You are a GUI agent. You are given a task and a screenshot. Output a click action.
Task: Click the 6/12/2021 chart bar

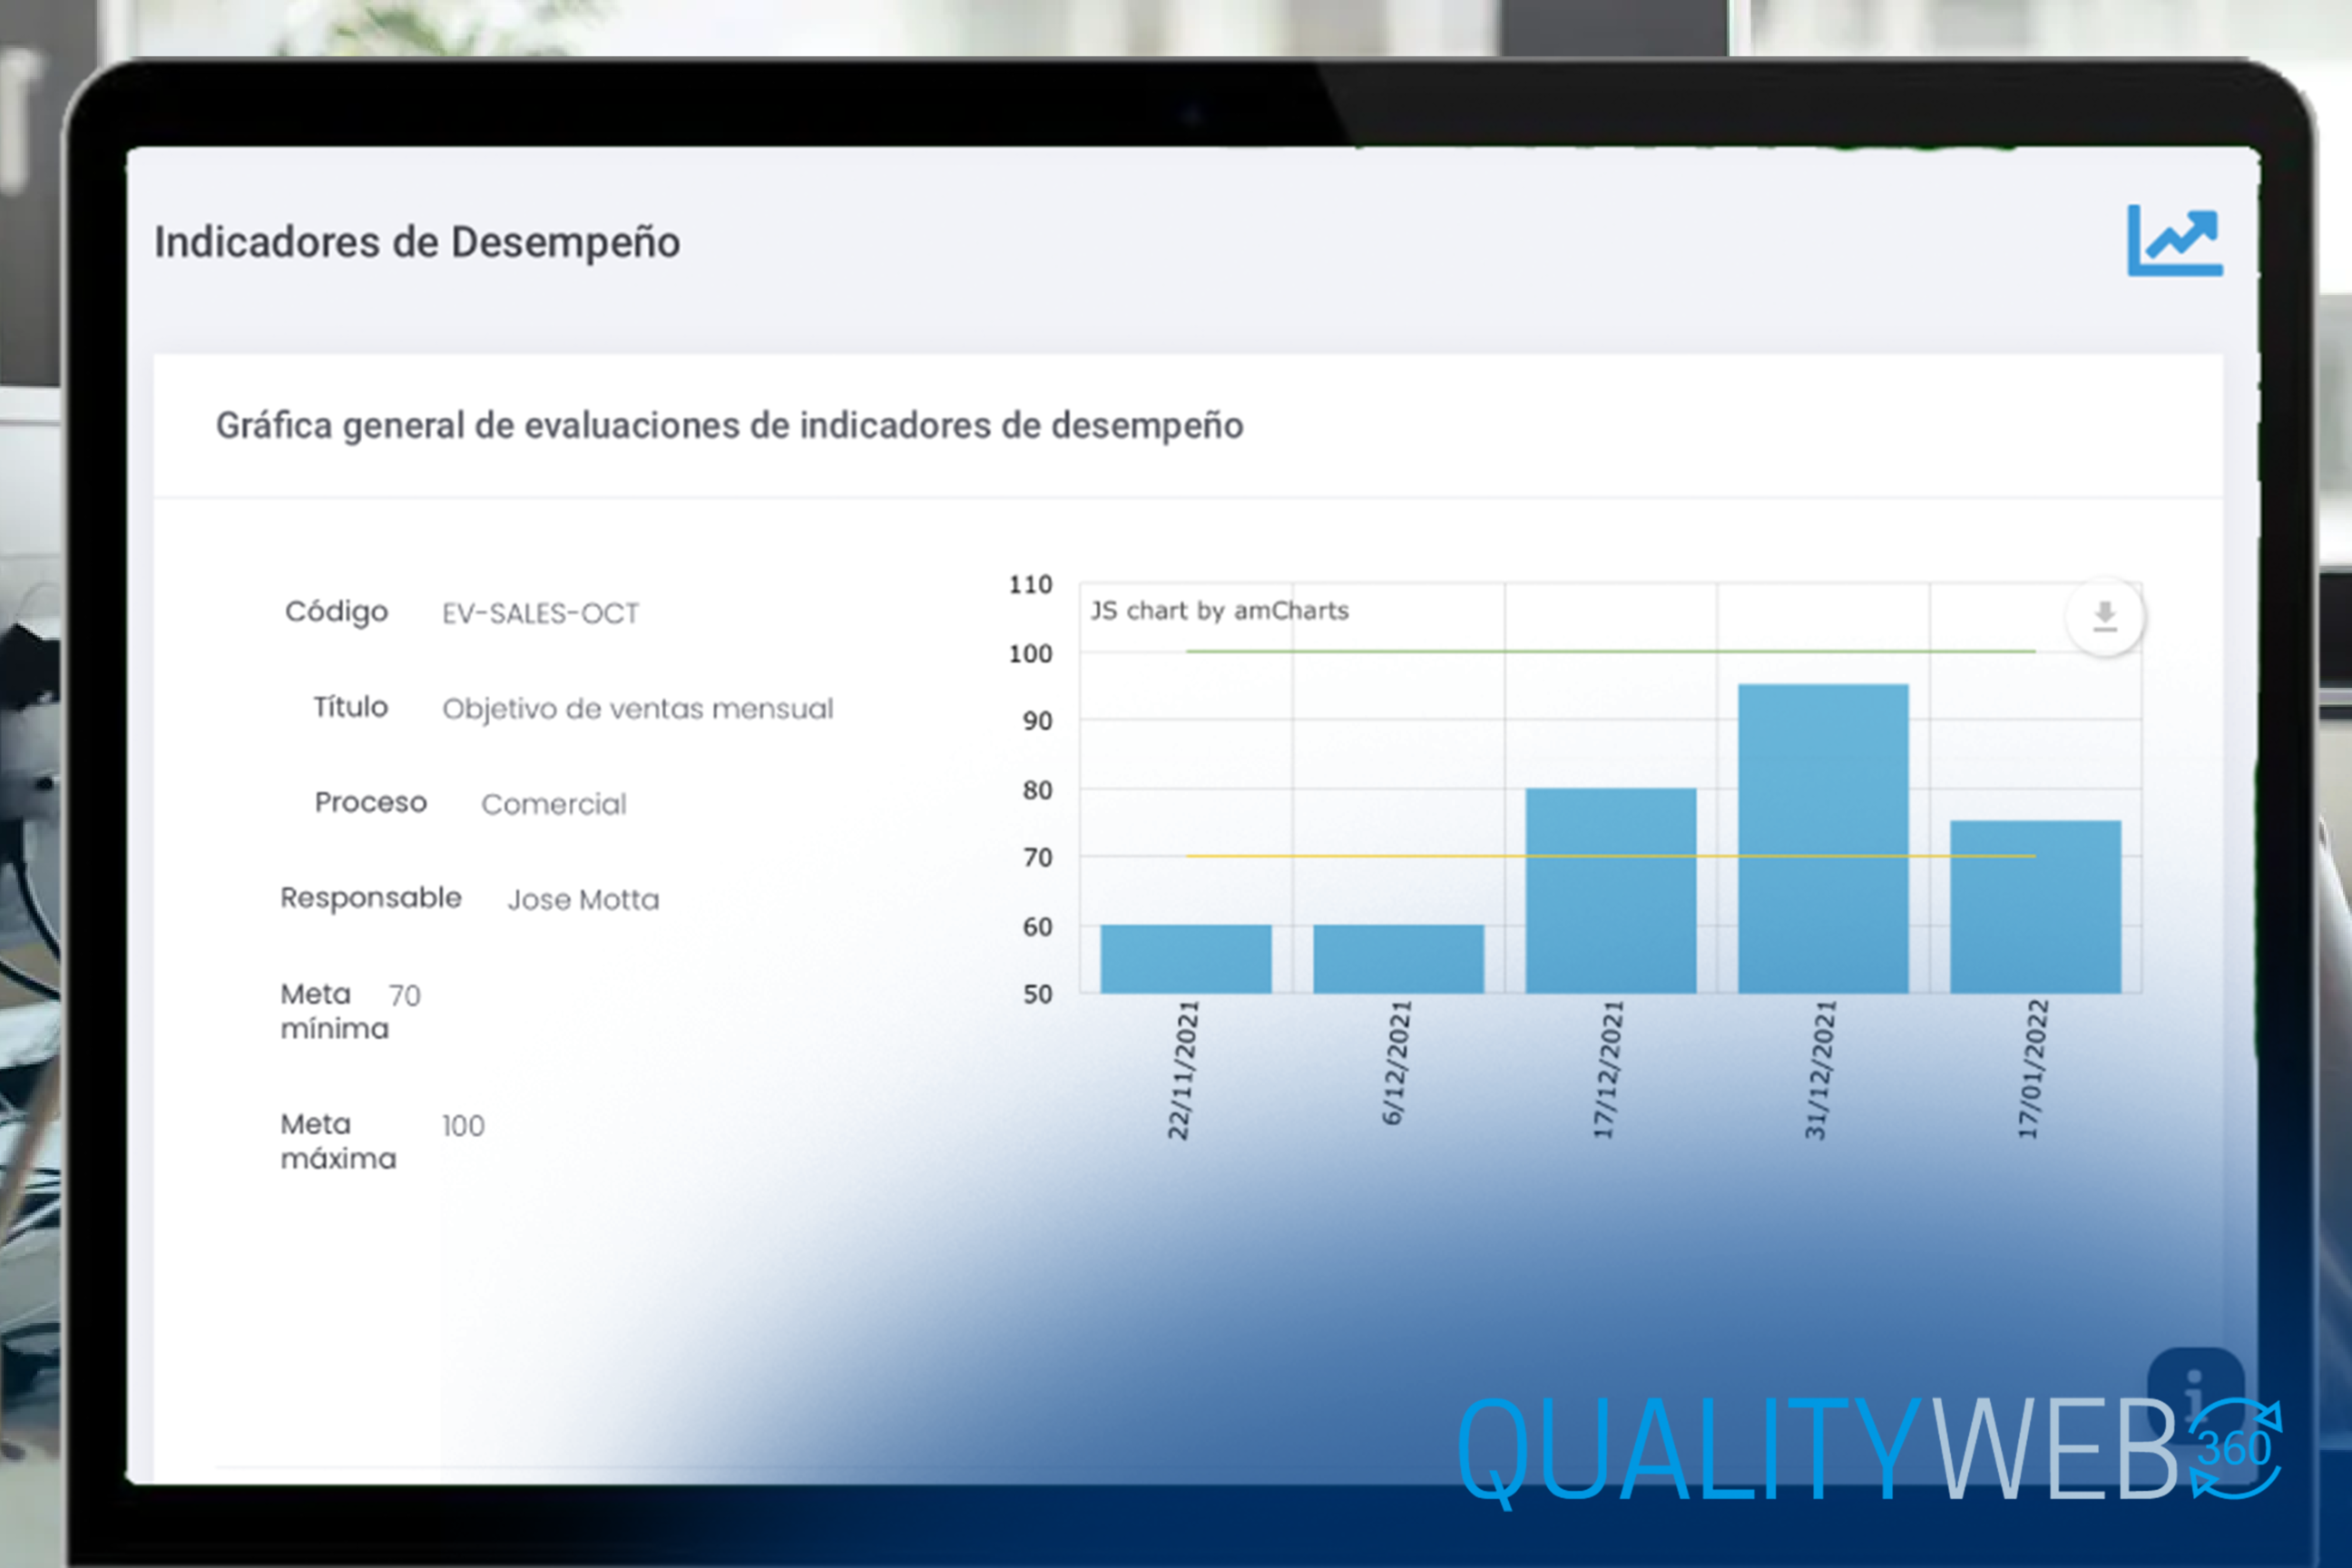pos(1398,958)
